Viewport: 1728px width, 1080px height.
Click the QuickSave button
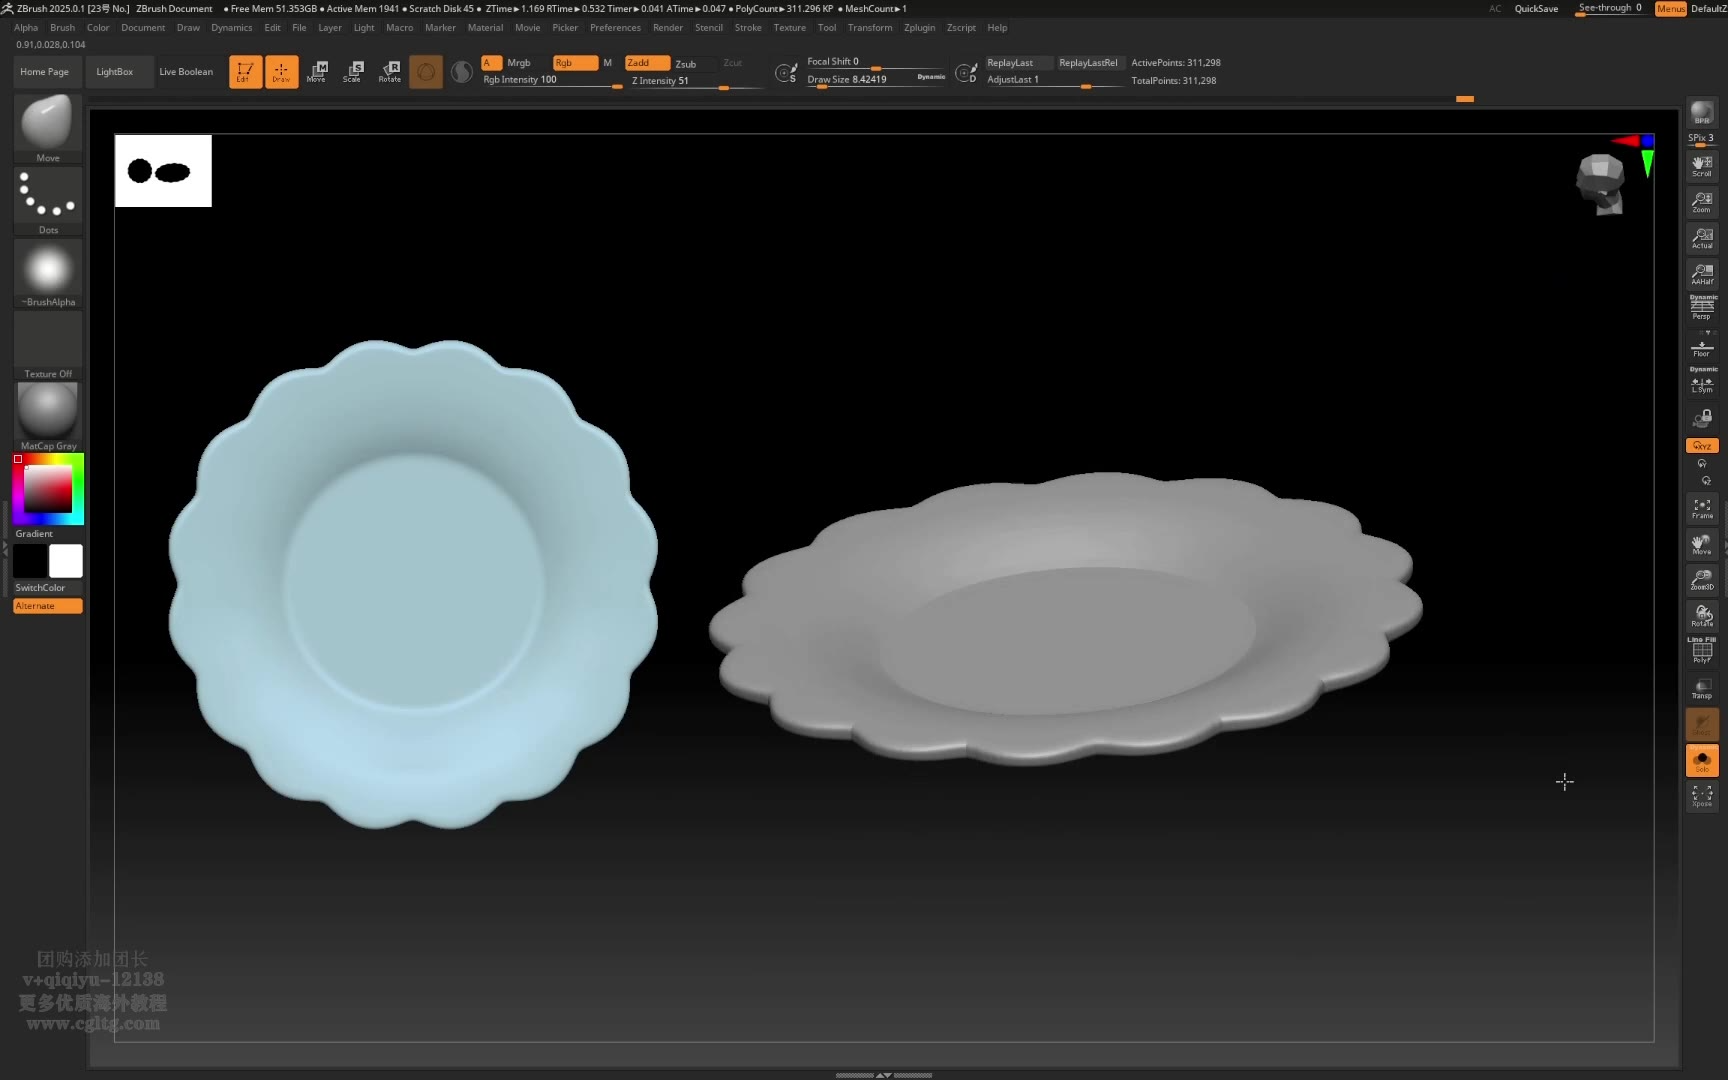pos(1535,9)
